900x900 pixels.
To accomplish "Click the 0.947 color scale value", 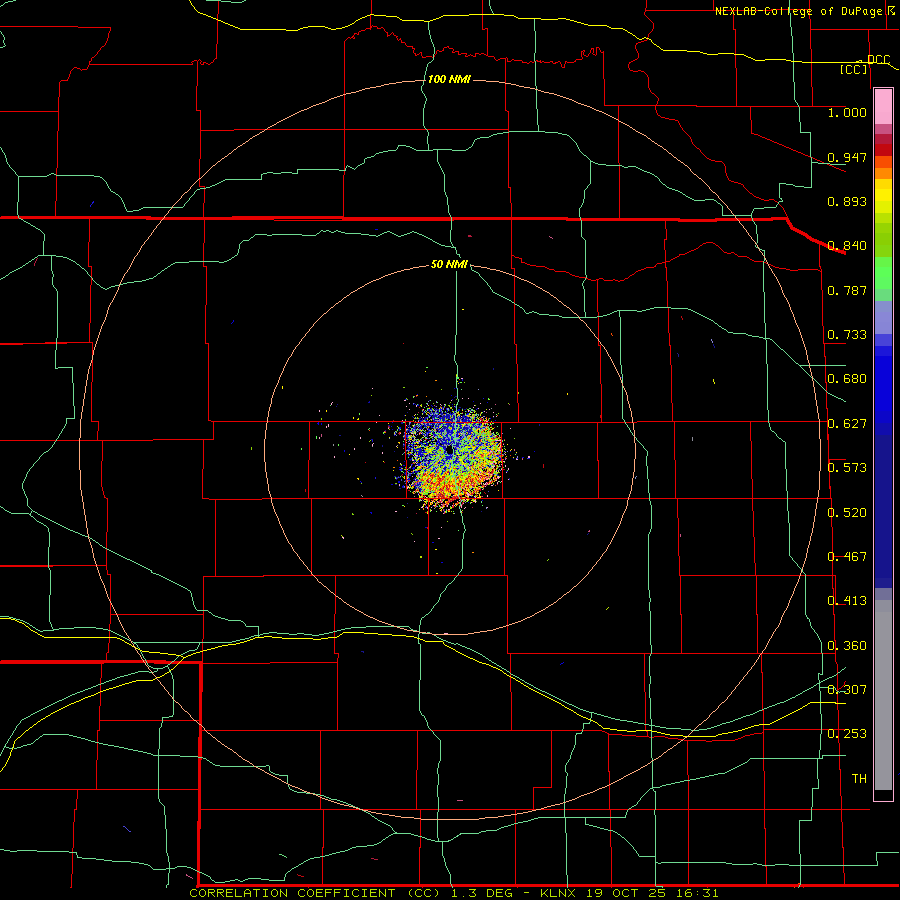I will pyautogui.click(x=847, y=157).
